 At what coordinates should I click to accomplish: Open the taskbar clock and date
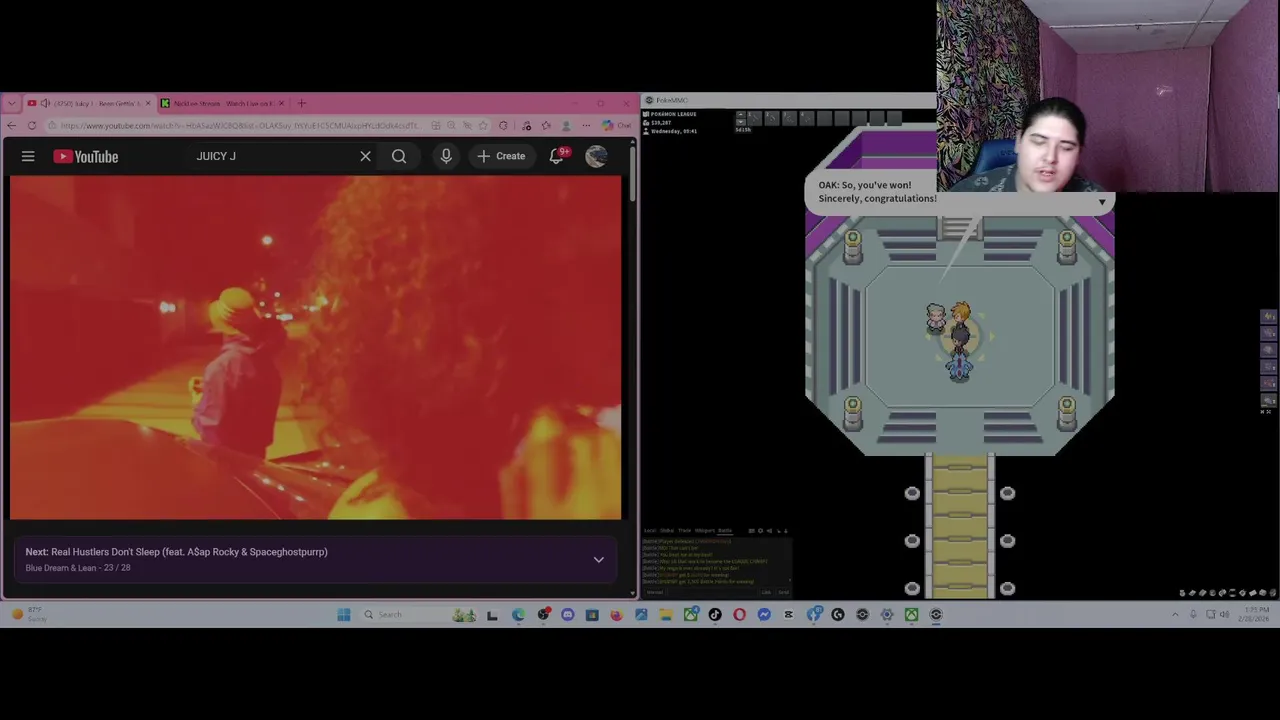coord(1253,614)
